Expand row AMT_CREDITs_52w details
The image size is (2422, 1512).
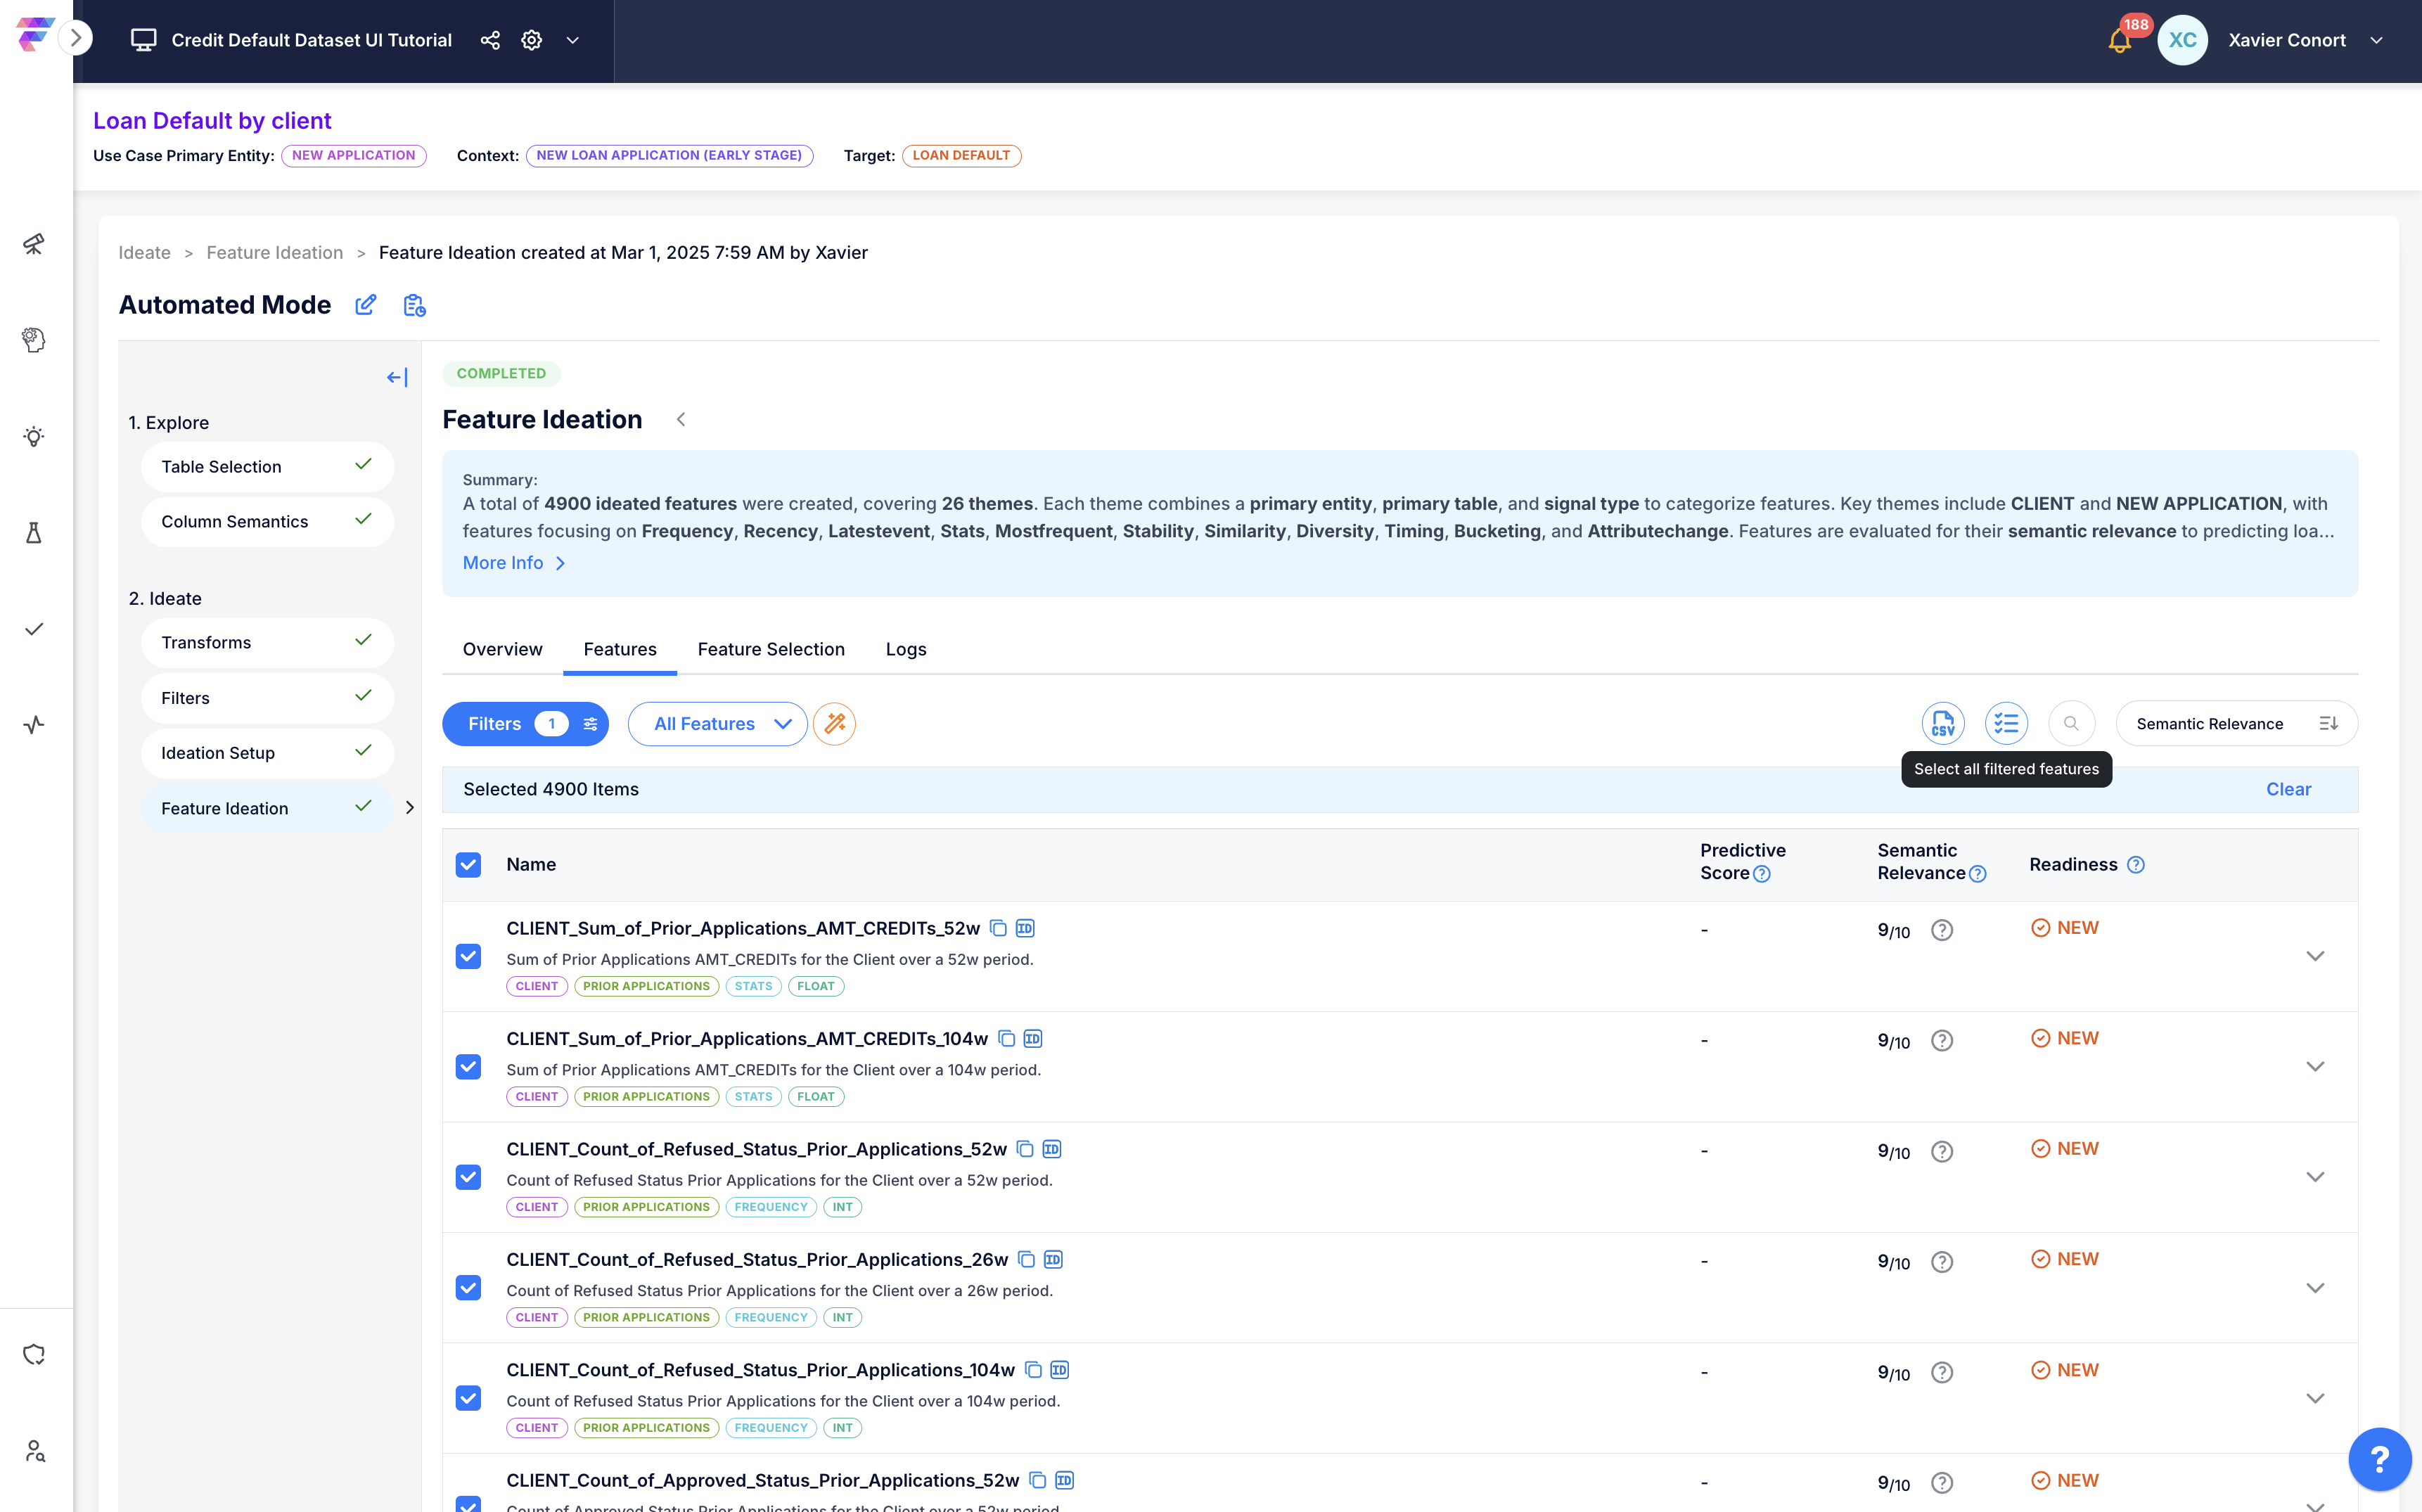pyautogui.click(x=2315, y=956)
